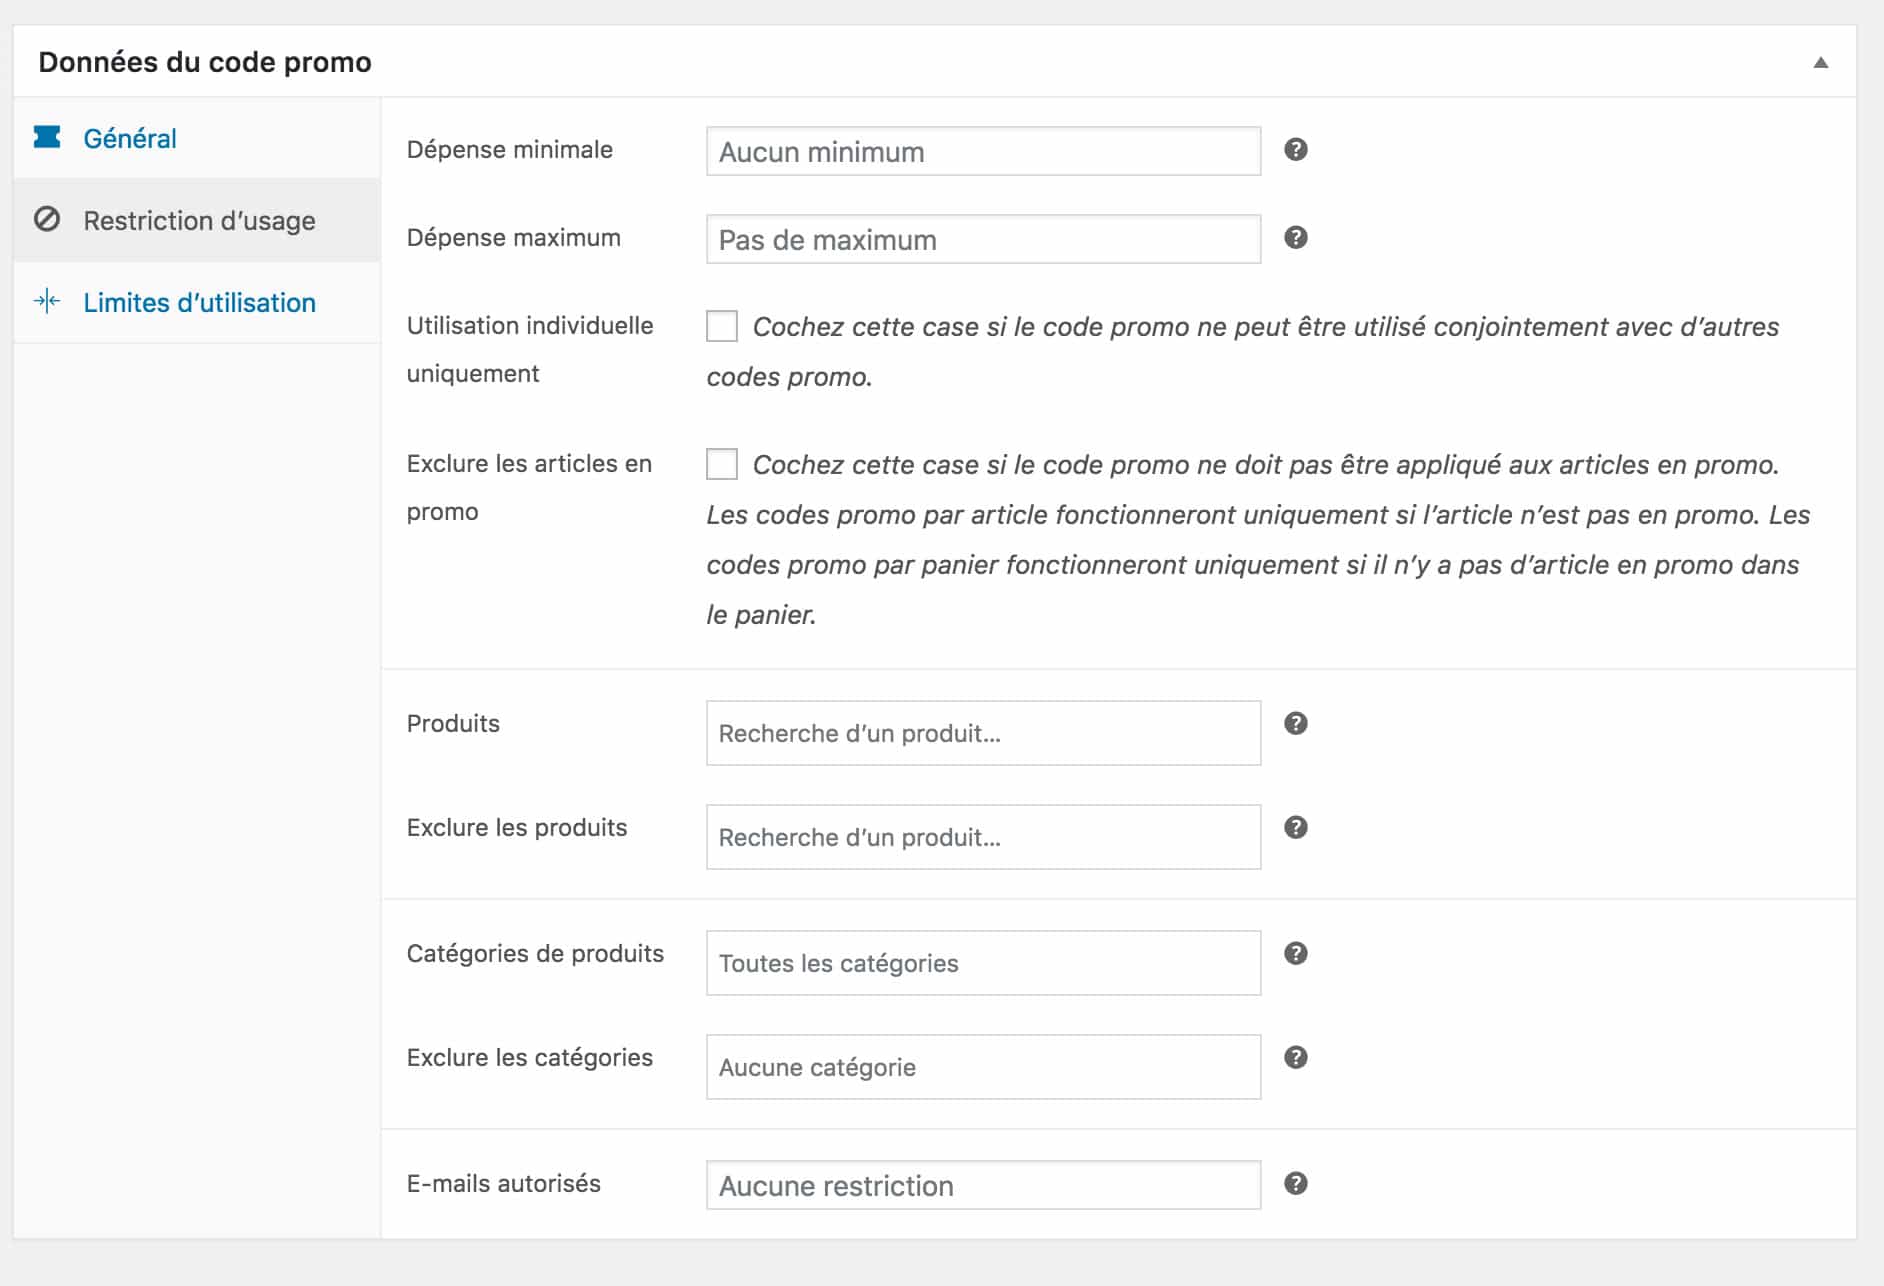The width and height of the screenshot is (1884, 1286).
Task: Show help for Exclure les catégories
Action: (1296, 1057)
